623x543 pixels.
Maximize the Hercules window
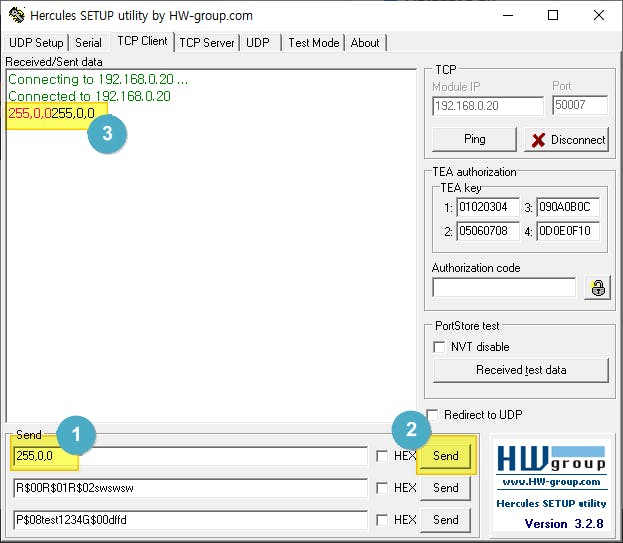pyautogui.click(x=553, y=15)
